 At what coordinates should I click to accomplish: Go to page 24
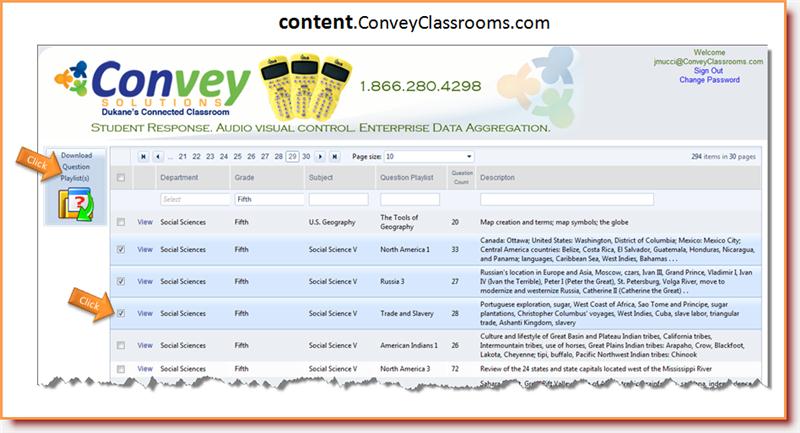click(x=224, y=157)
